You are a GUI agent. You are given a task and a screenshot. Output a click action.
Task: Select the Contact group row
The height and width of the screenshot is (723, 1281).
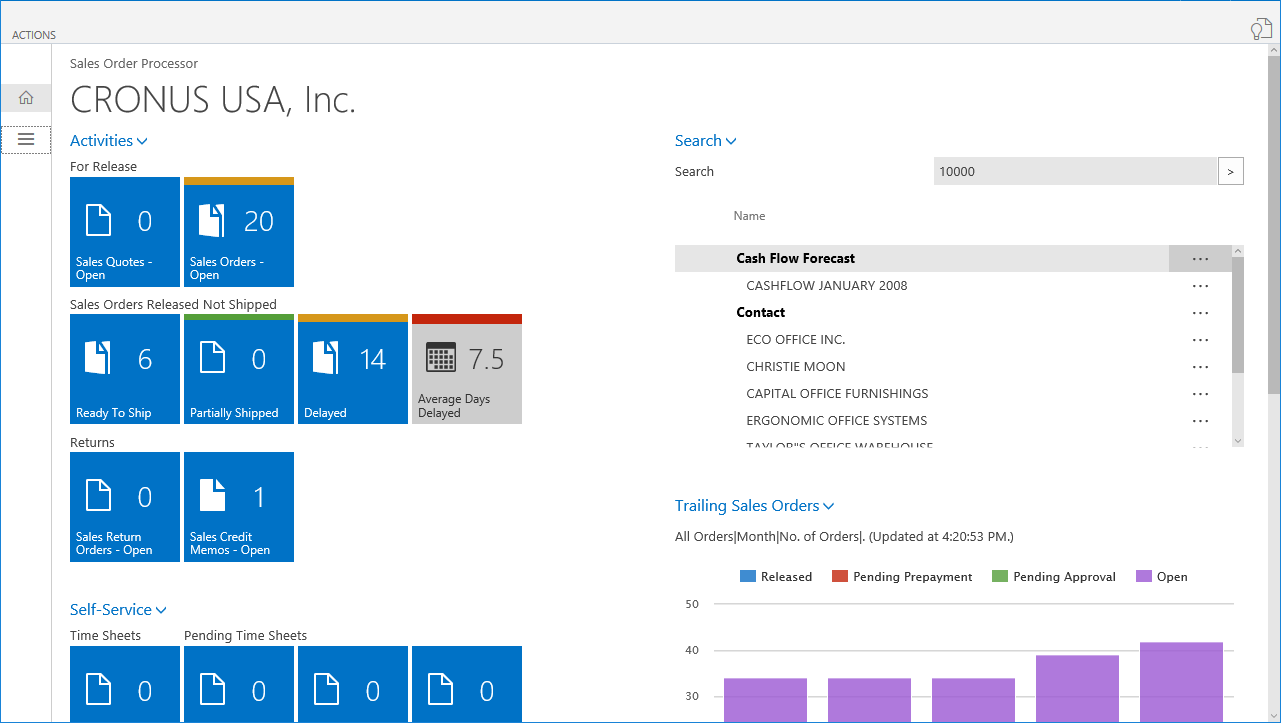click(x=953, y=312)
